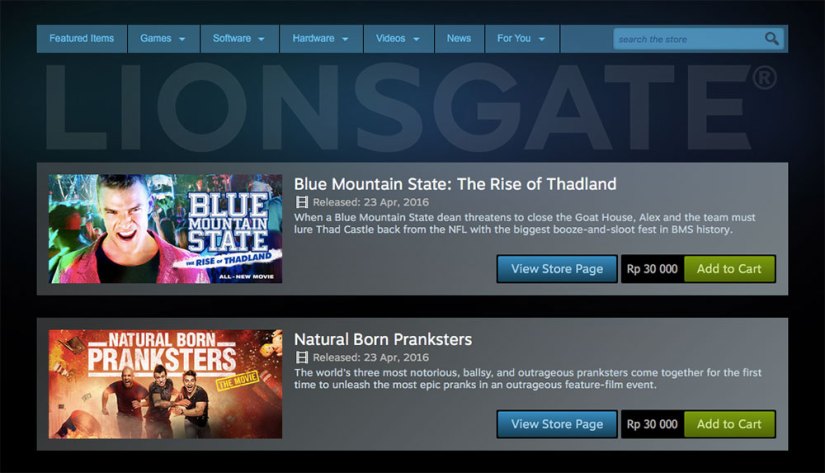Click the search magnifier icon

point(771,38)
